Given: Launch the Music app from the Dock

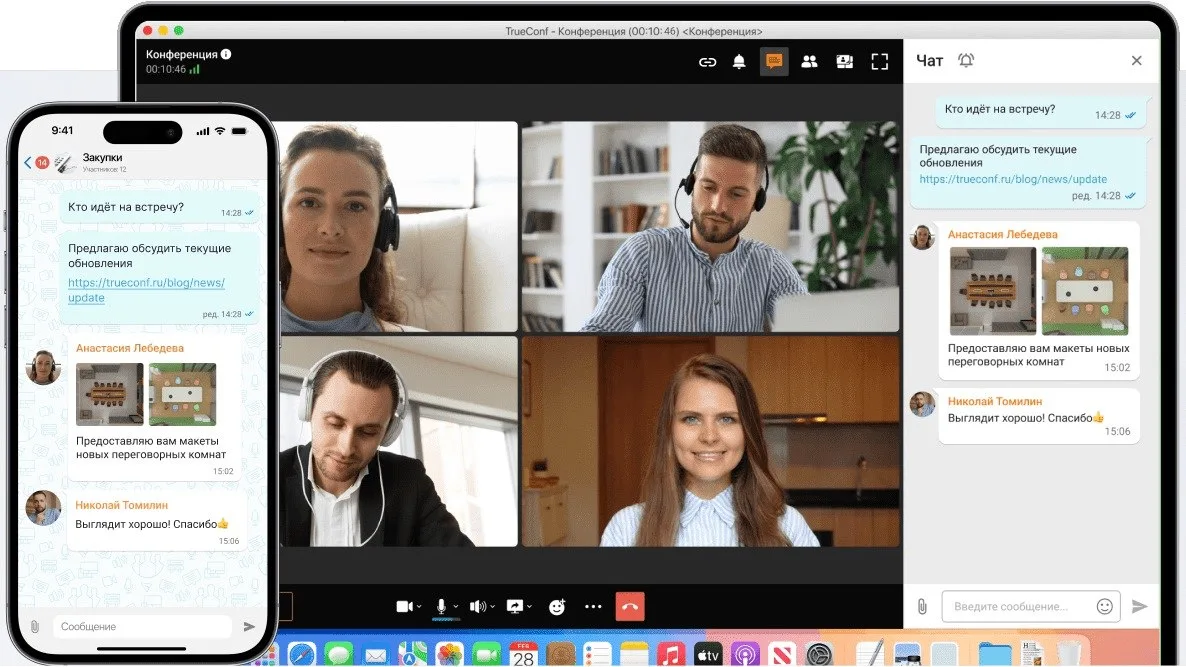Looking at the screenshot, I should point(671,654).
